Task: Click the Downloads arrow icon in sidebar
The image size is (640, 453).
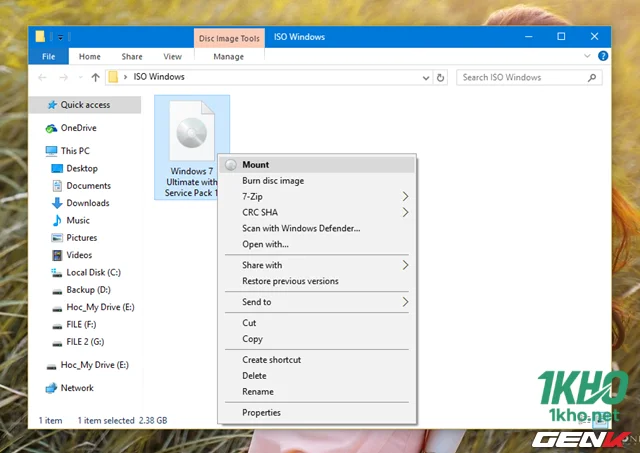Action: pyautogui.click(x=57, y=203)
